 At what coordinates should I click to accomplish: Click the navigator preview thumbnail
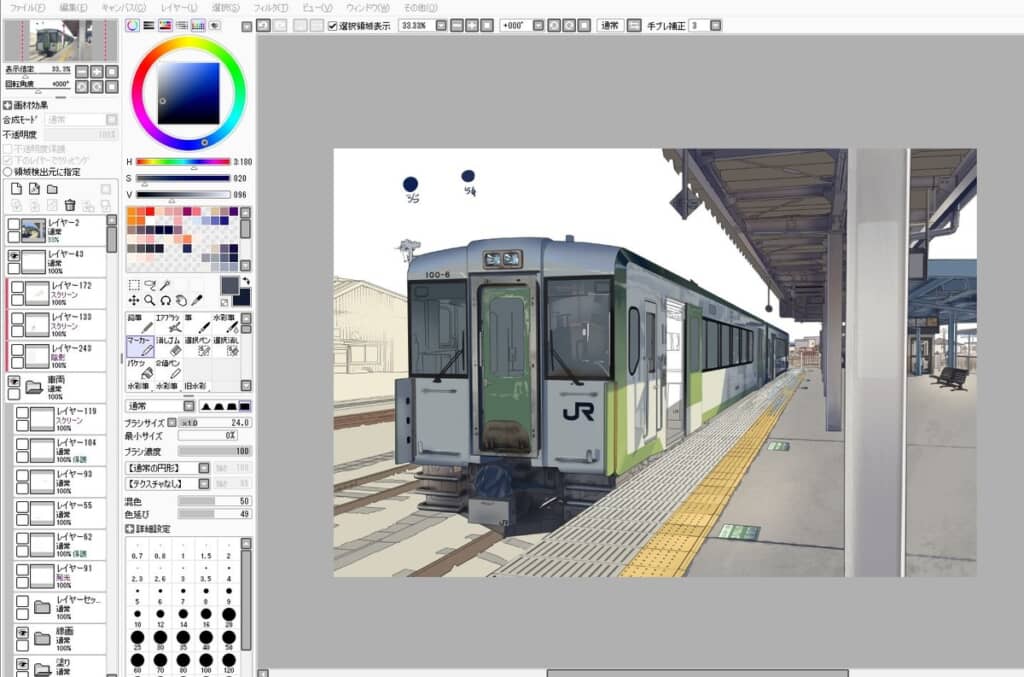pyautogui.click(x=60, y=40)
